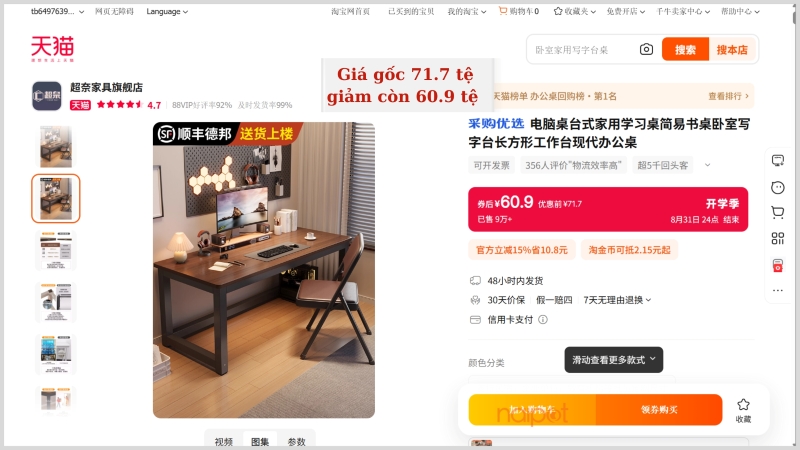This screenshot has height=450, width=800.
Task: Select the first desk thumbnail image
Action: tap(56, 147)
